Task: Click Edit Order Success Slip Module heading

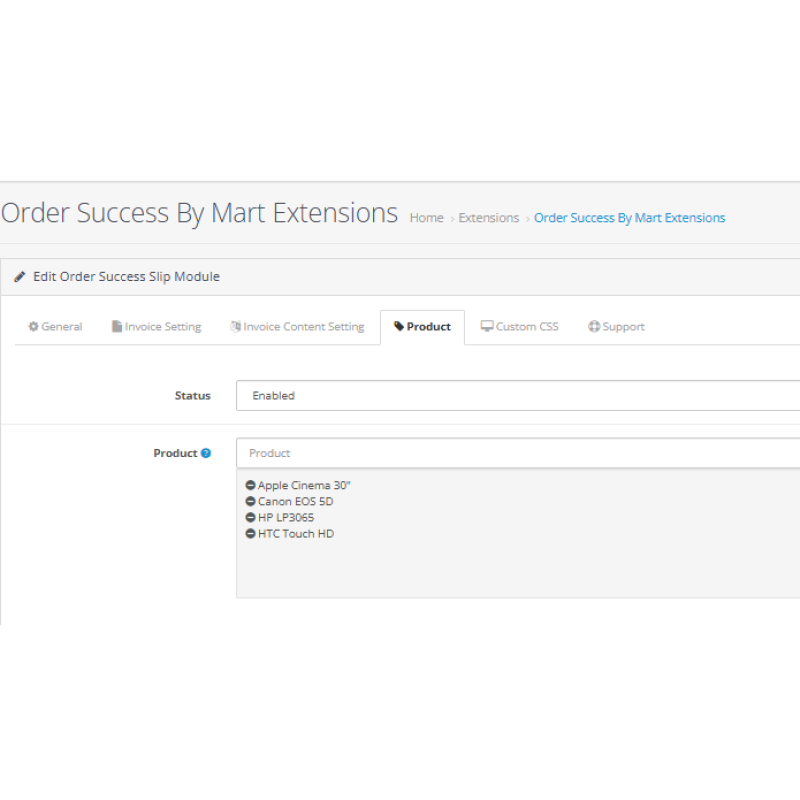Action: tap(126, 277)
